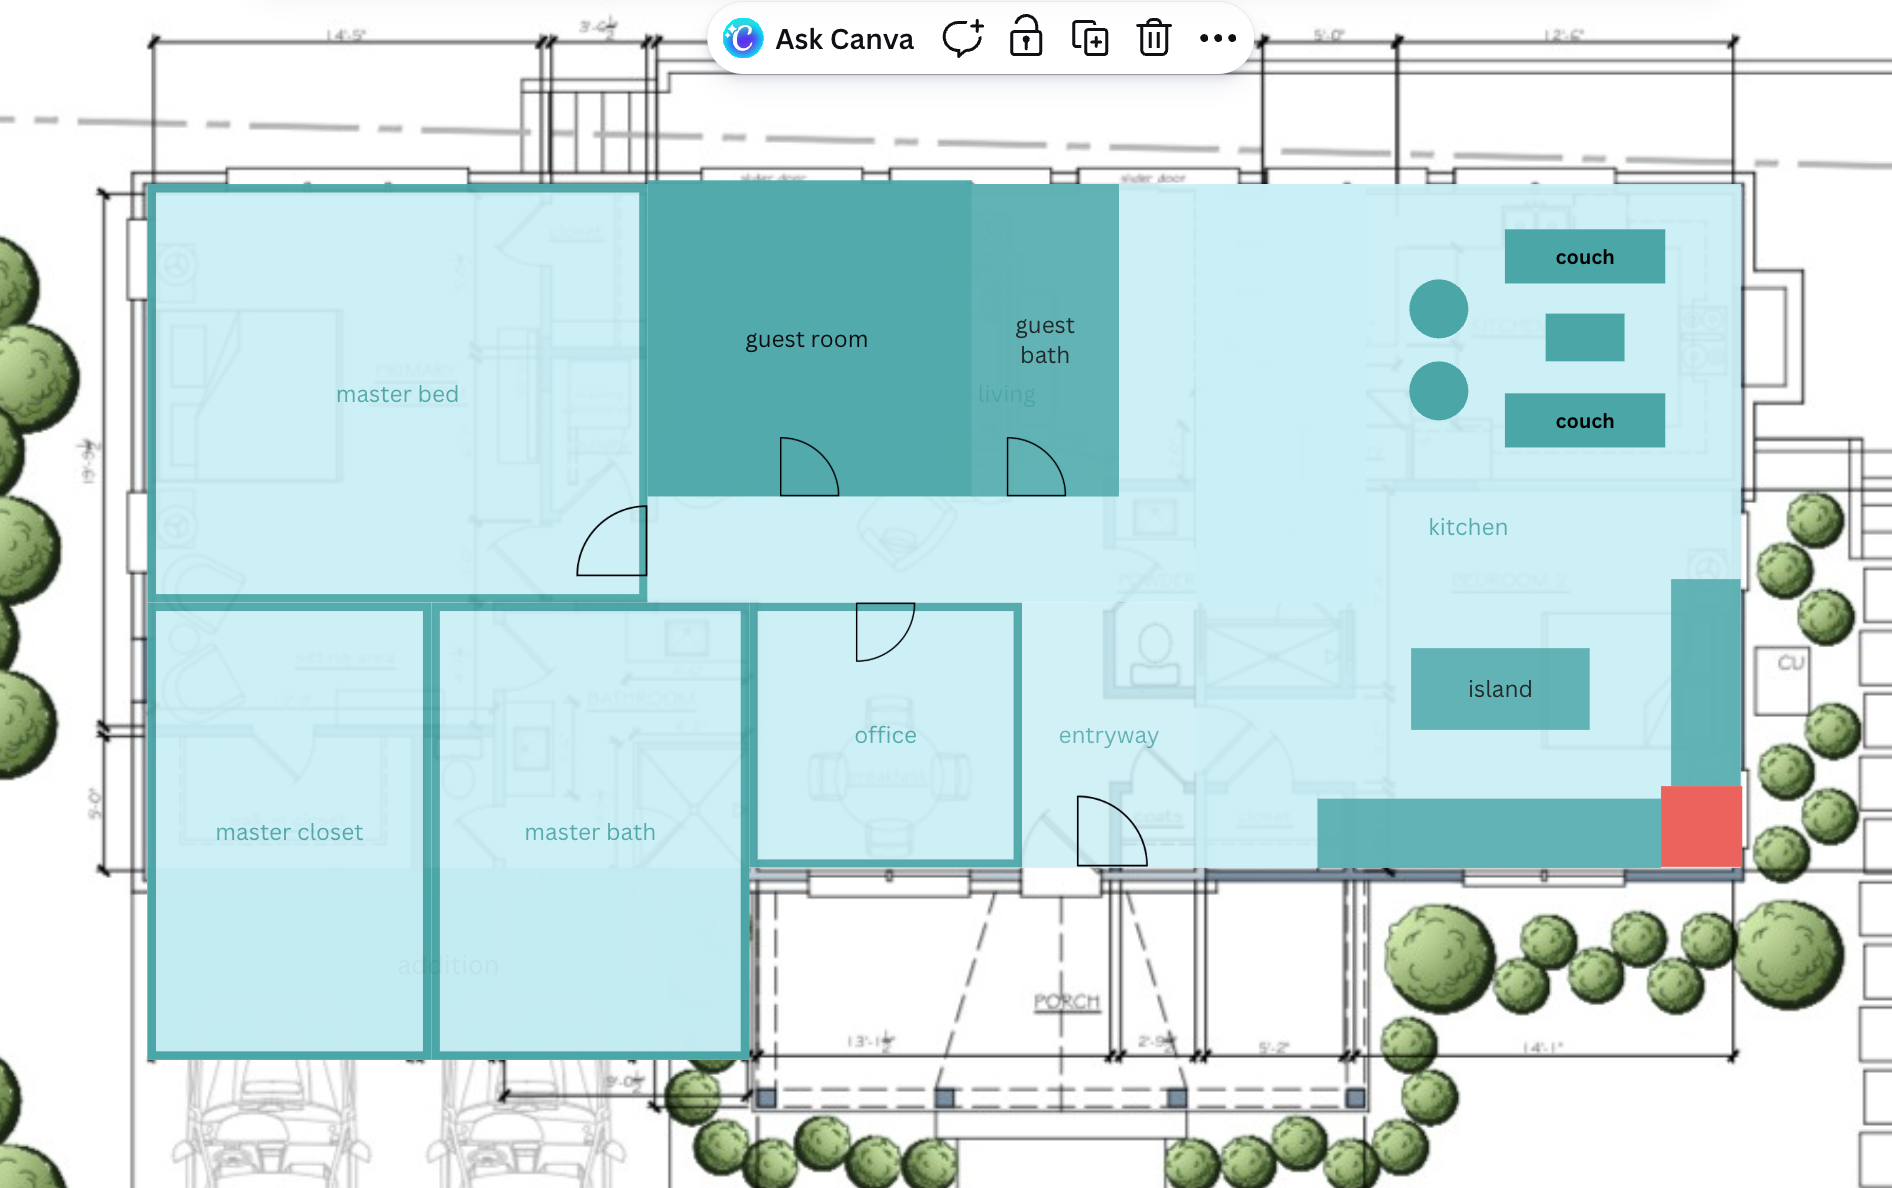Select the door arc inside the office
1892x1188 pixels.
point(883,630)
